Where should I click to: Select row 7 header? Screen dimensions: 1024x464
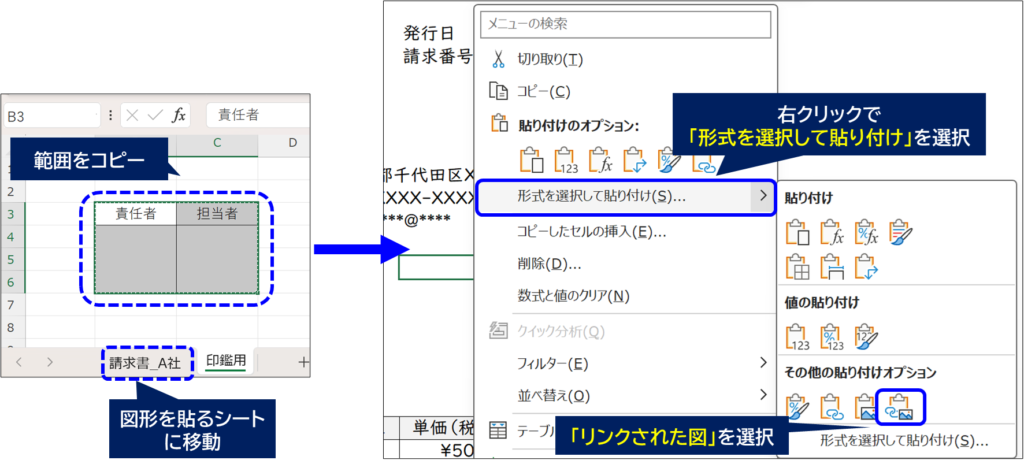click(x=12, y=305)
